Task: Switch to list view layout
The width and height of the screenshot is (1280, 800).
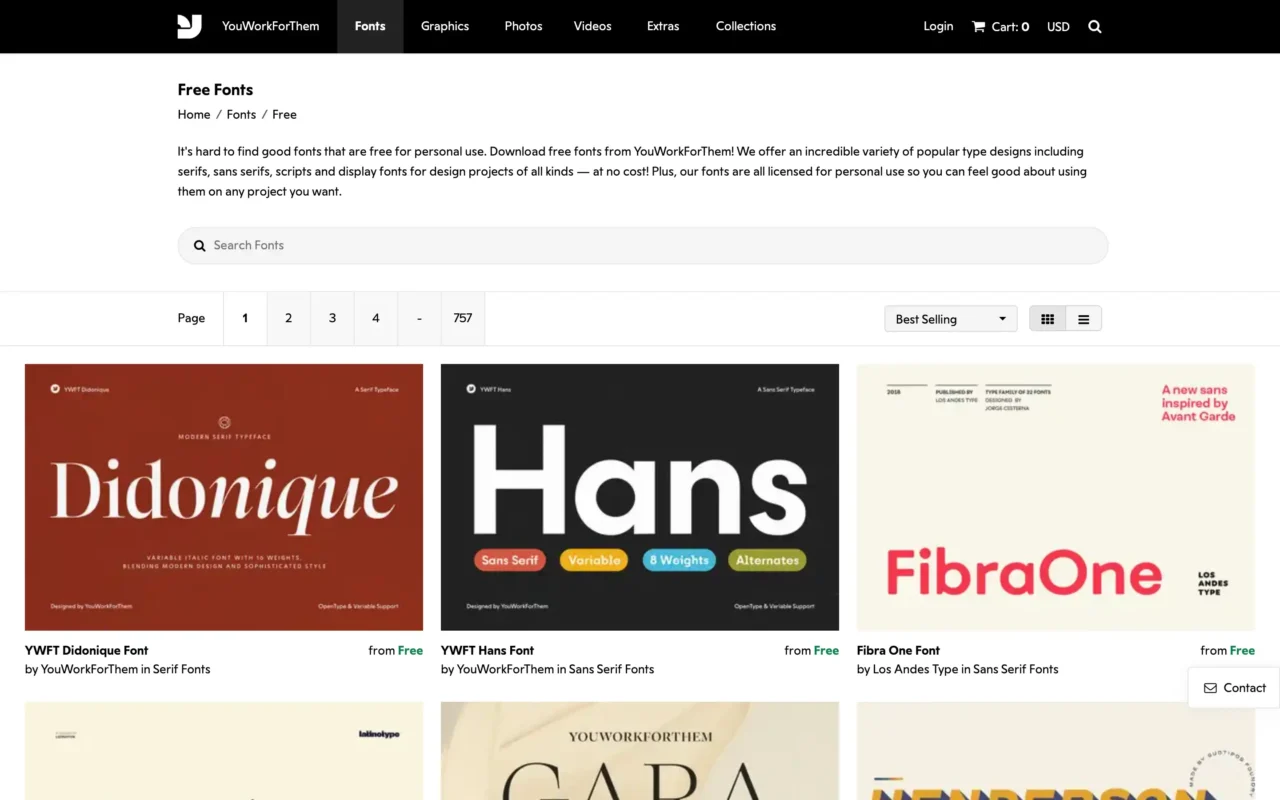Action: coord(1083,319)
